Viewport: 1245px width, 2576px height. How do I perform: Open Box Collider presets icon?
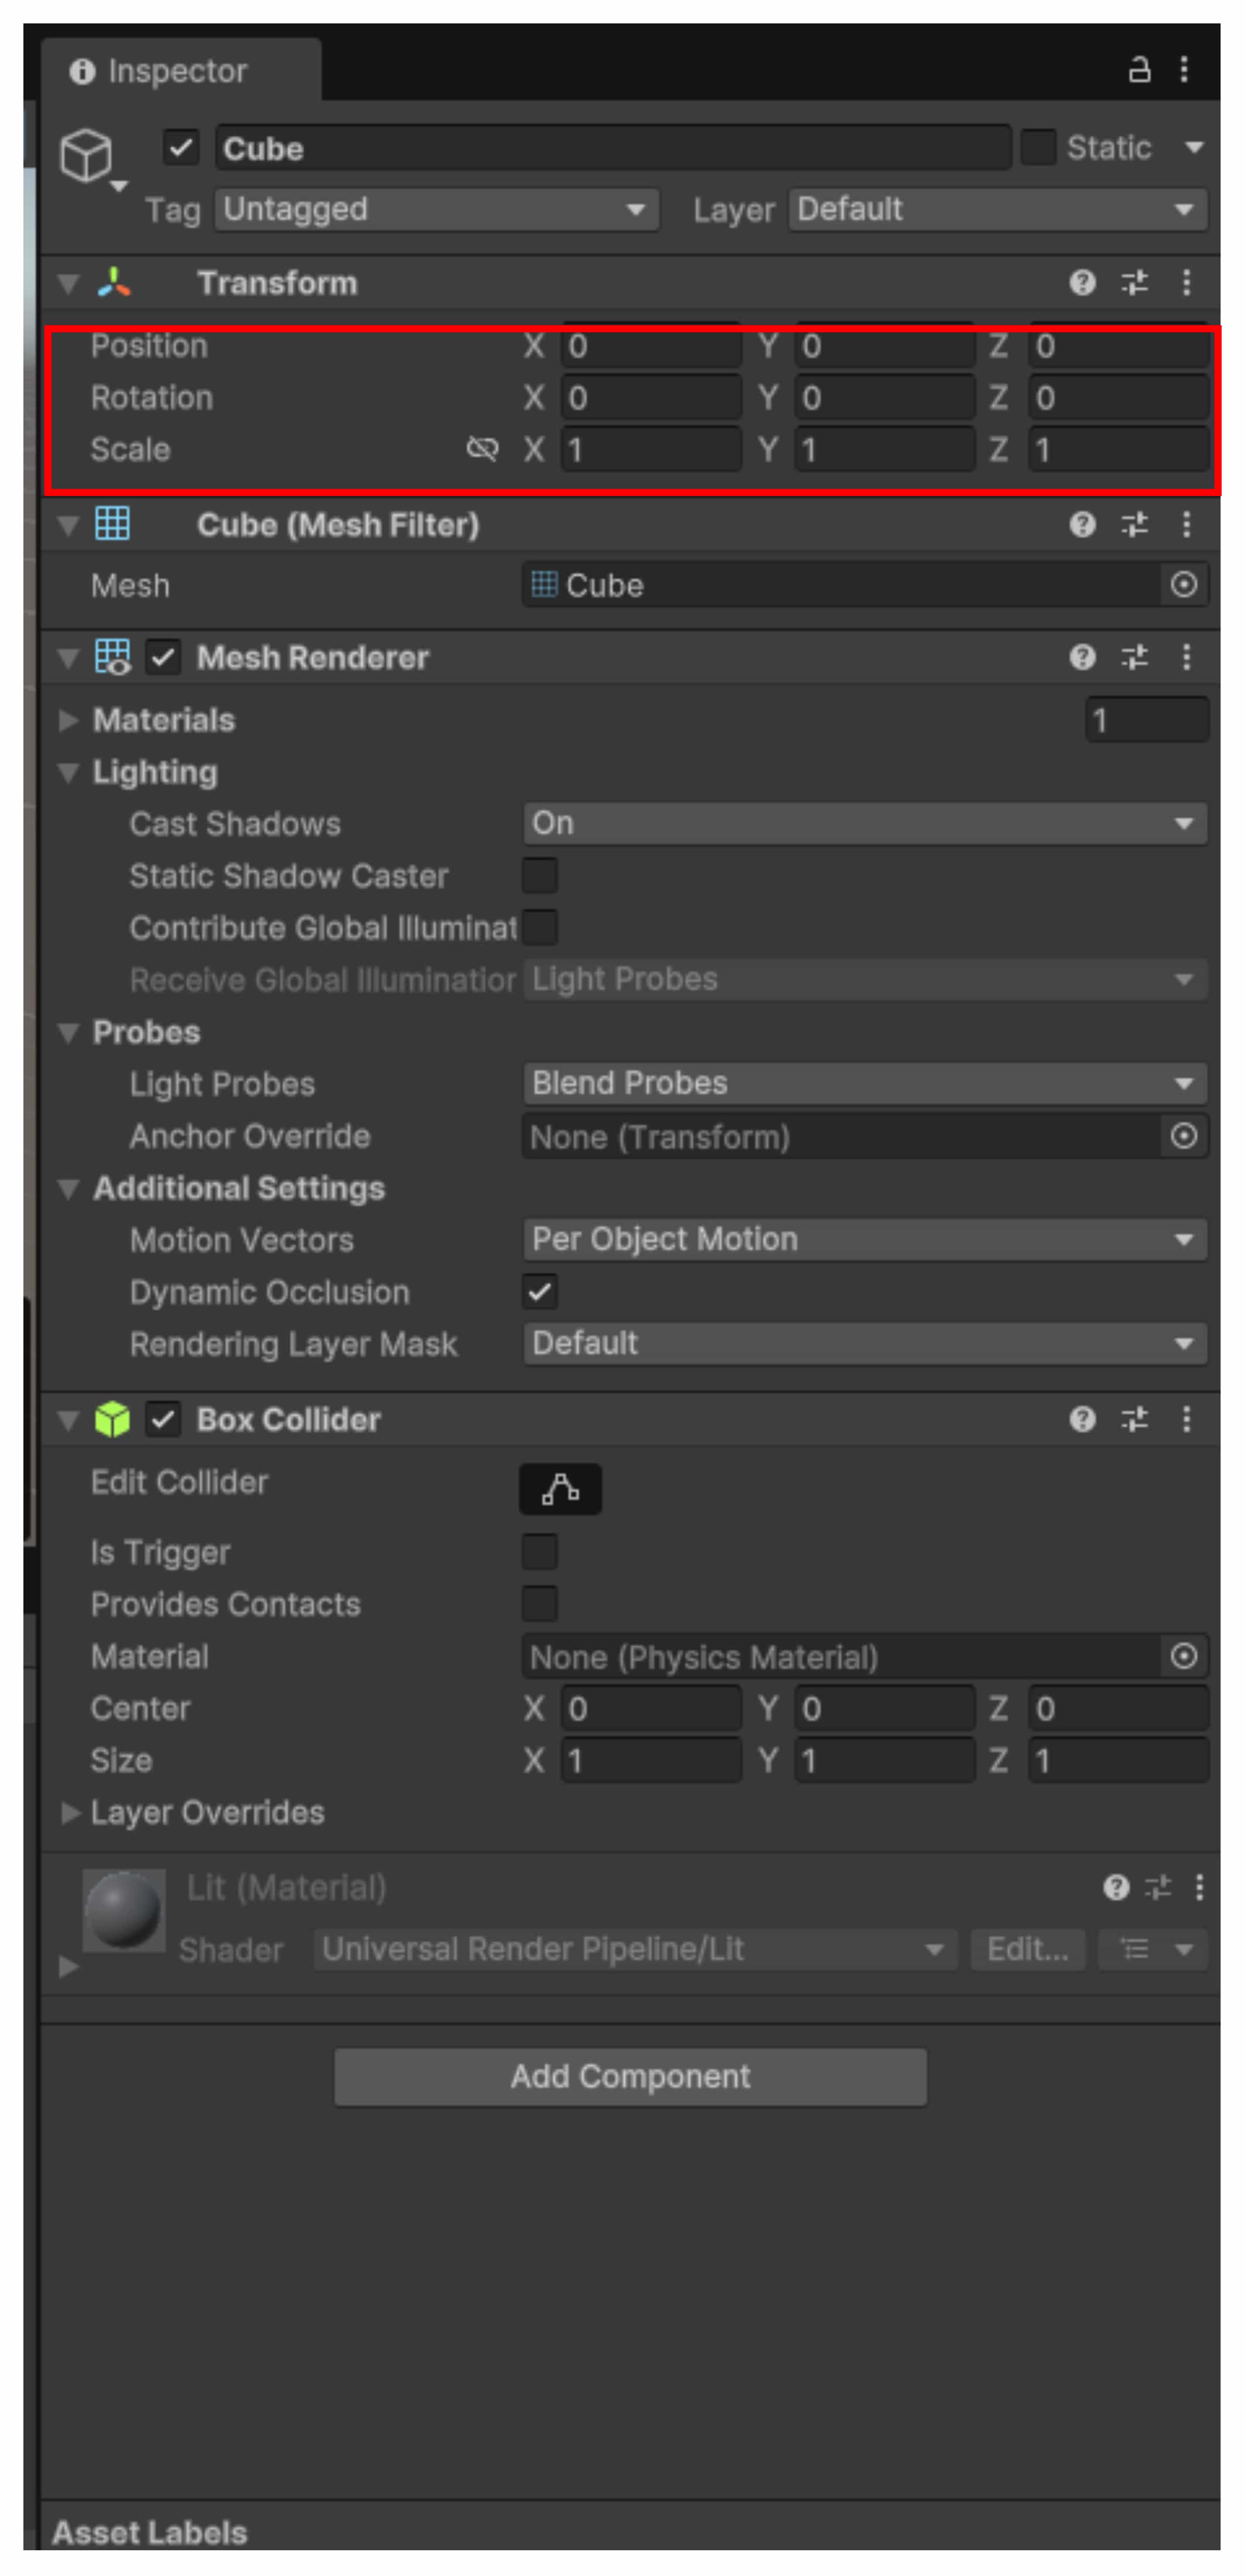point(1134,1419)
